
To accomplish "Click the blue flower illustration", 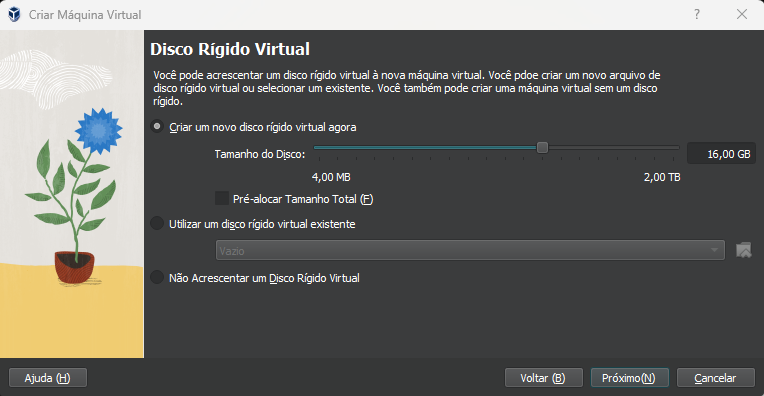I will 99,131.
